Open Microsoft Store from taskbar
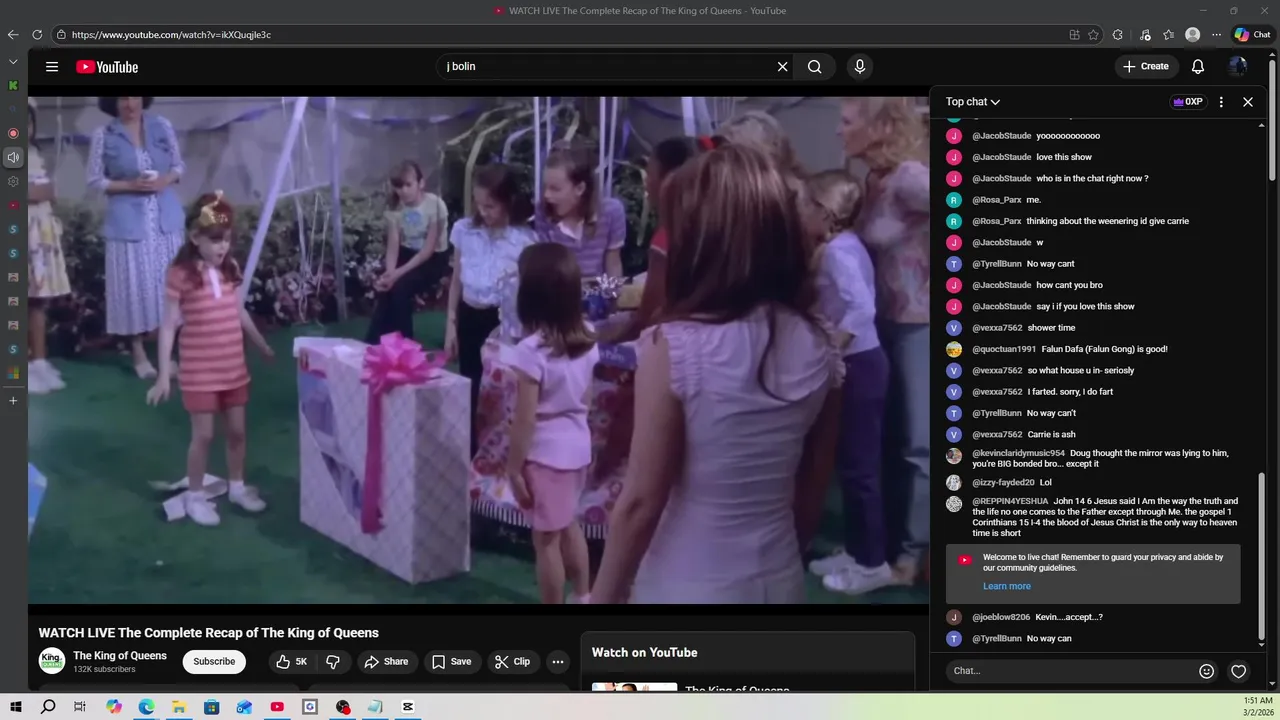This screenshot has width=1280, height=720. point(212,707)
